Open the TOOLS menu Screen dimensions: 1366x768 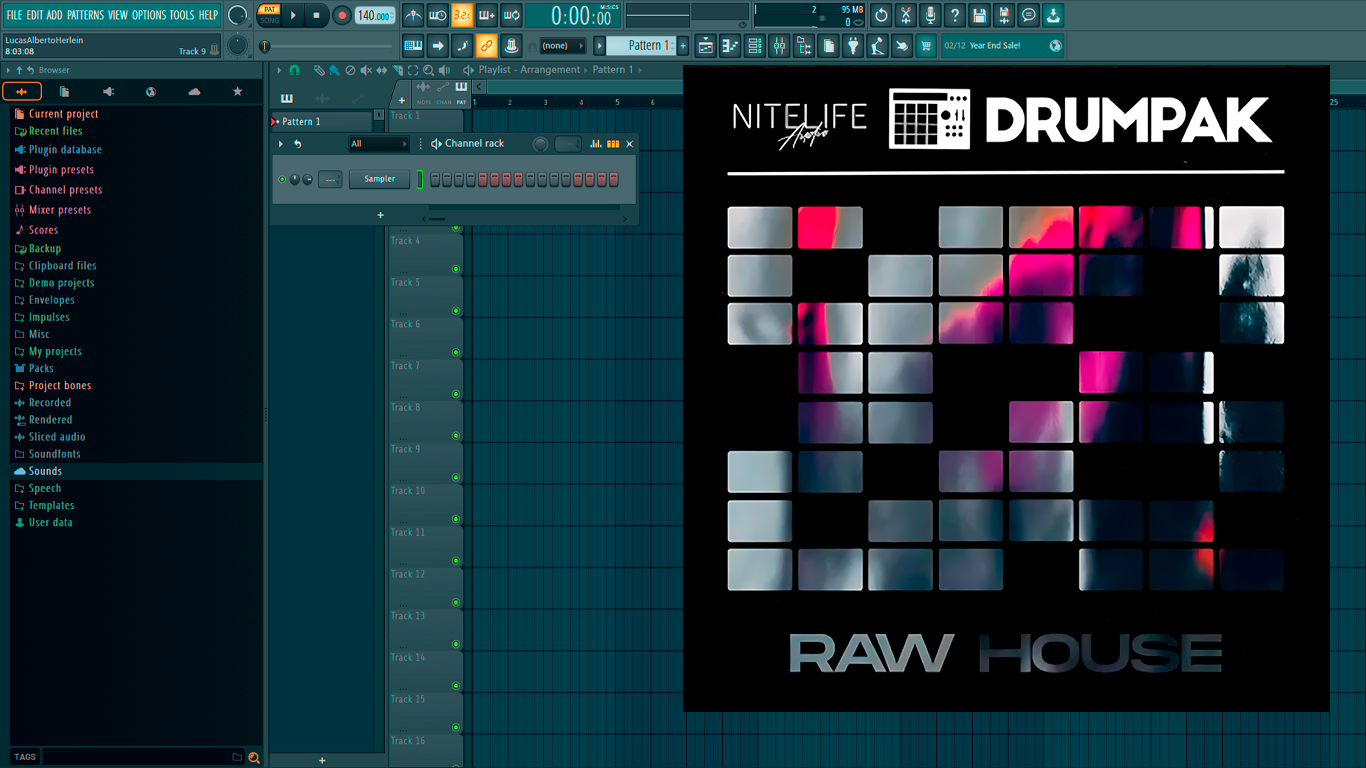pyautogui.click(x=182, y=15)
